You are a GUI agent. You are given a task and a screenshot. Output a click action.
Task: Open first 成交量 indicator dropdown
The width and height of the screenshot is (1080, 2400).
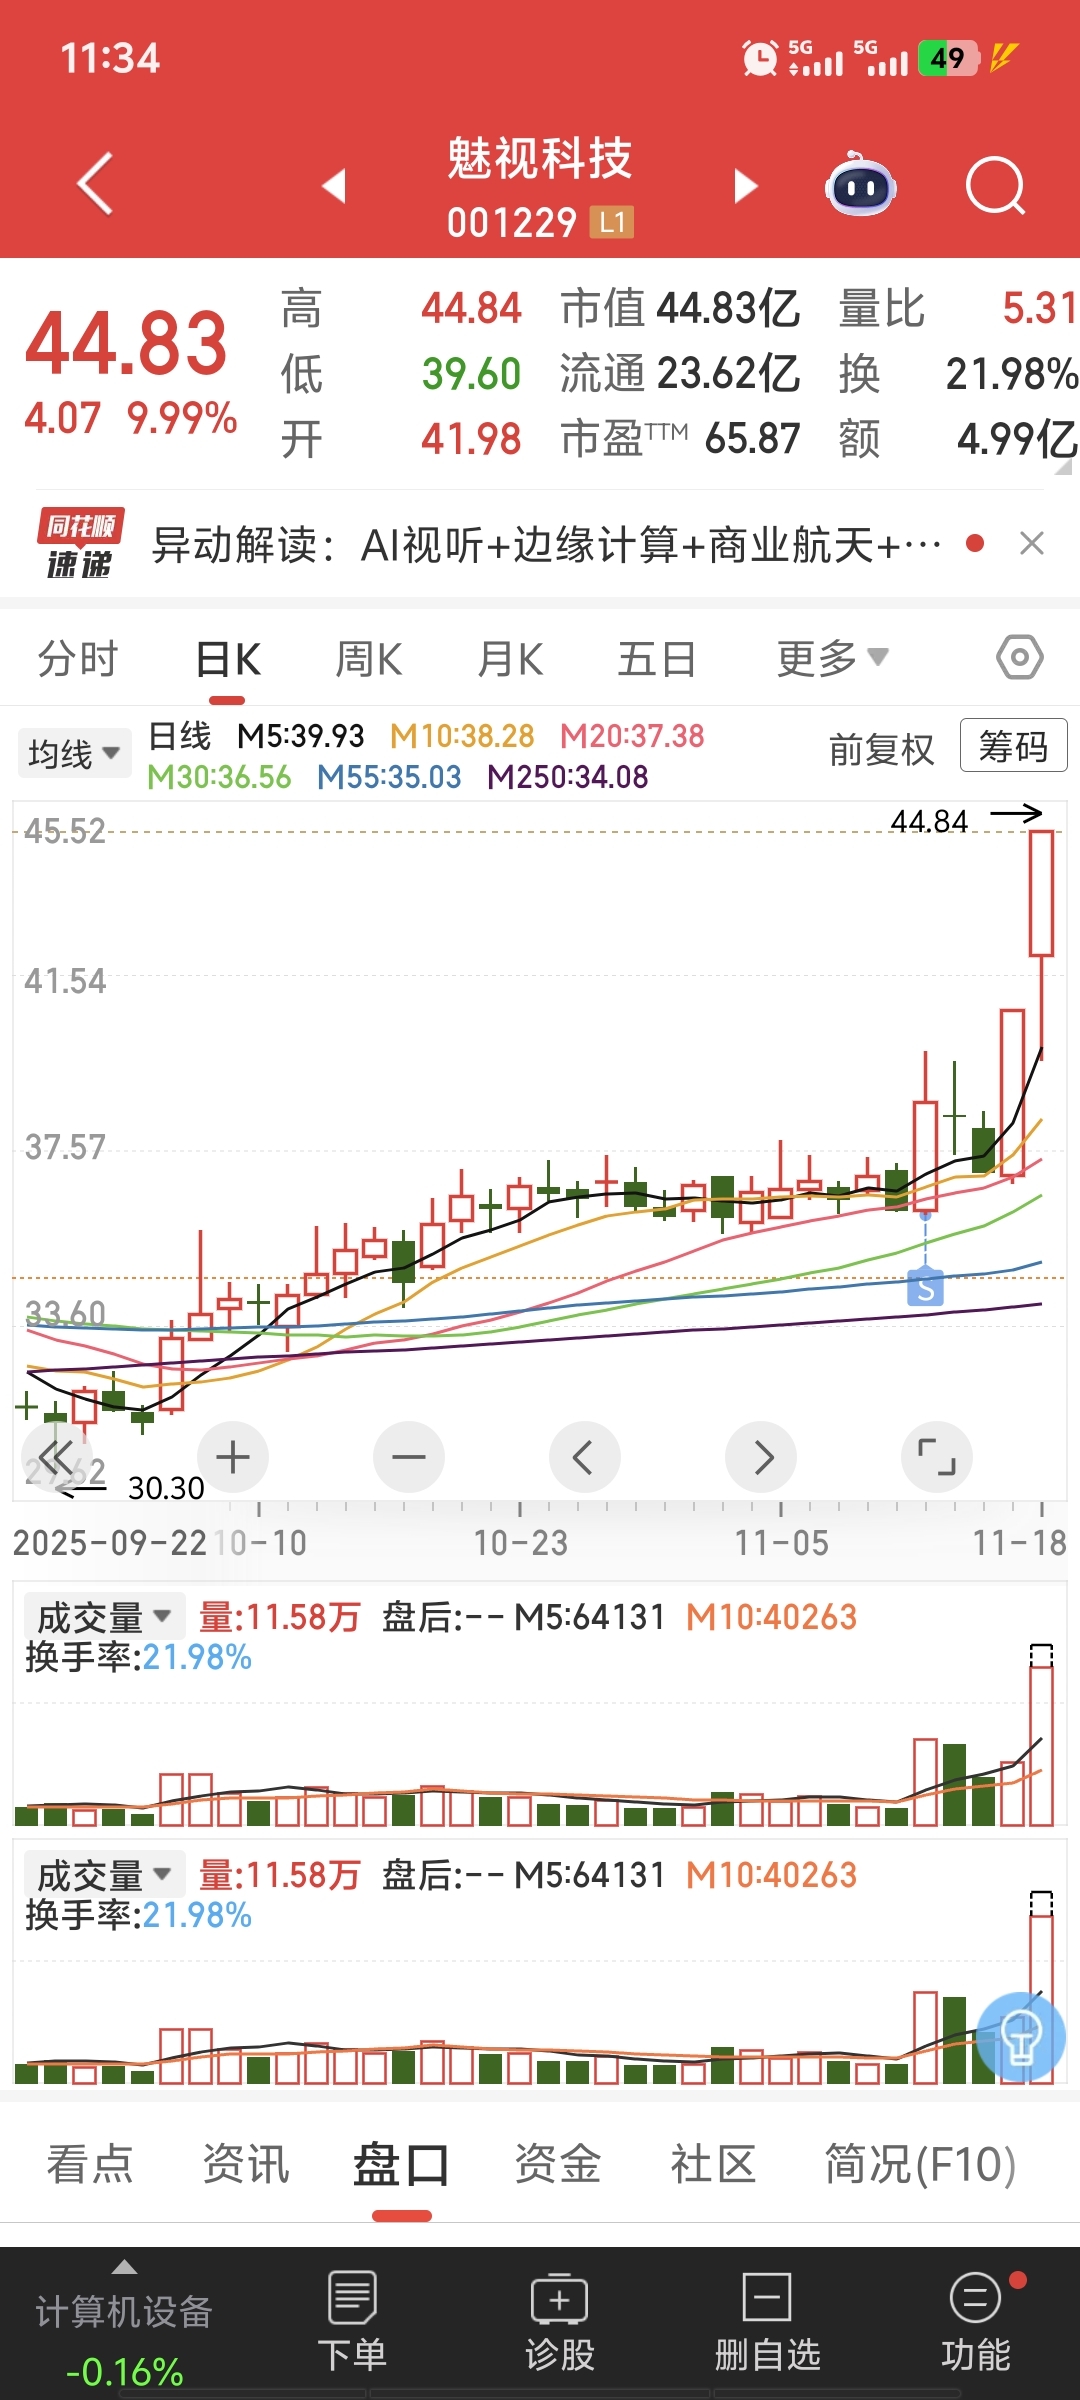(x=104, y=1617)
